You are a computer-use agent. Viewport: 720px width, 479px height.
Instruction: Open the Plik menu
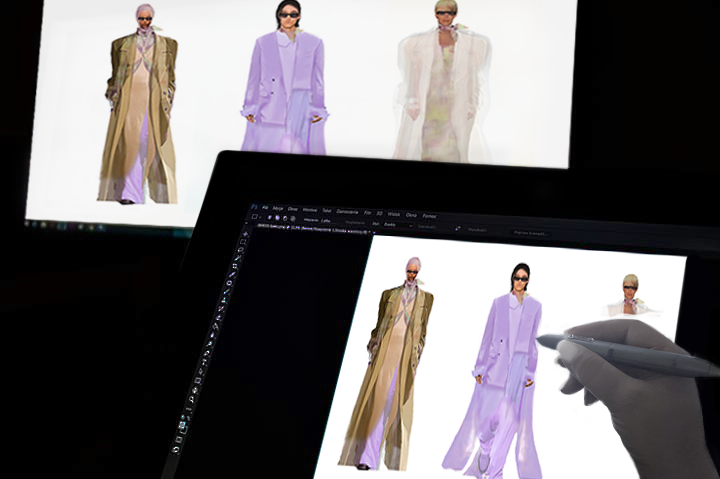pos(265,207)
